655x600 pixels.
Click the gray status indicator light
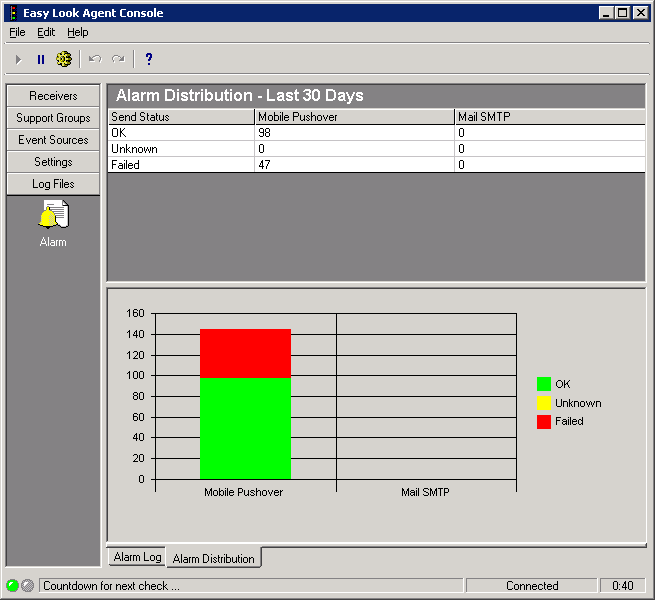tap(28, 585)
